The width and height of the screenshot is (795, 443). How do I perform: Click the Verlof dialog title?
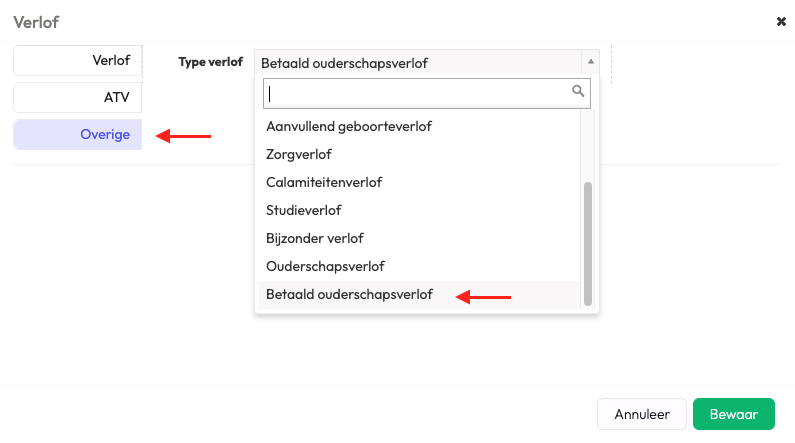[35, 21]
